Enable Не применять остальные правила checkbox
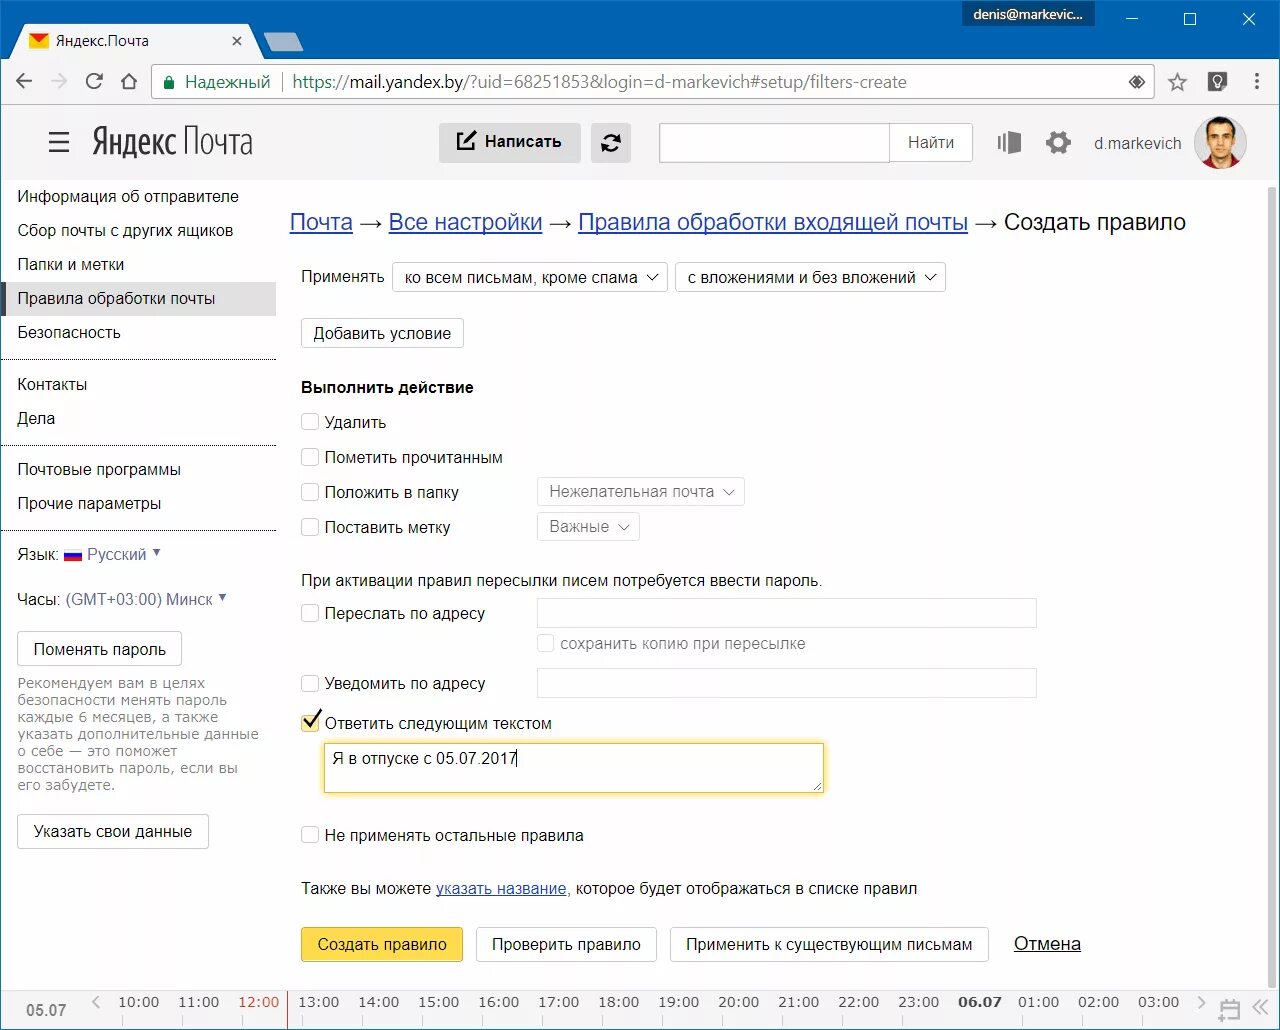The height and width of the screenshot is (1030, 1280). pyautogui.click(x=310, y=835)
